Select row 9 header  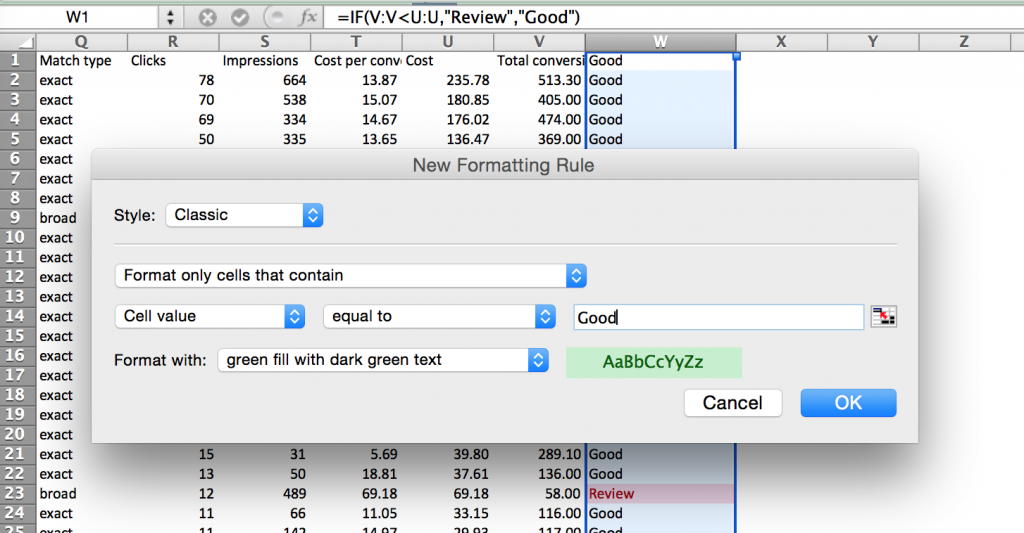pyautogui.click(x=16, y=218)
